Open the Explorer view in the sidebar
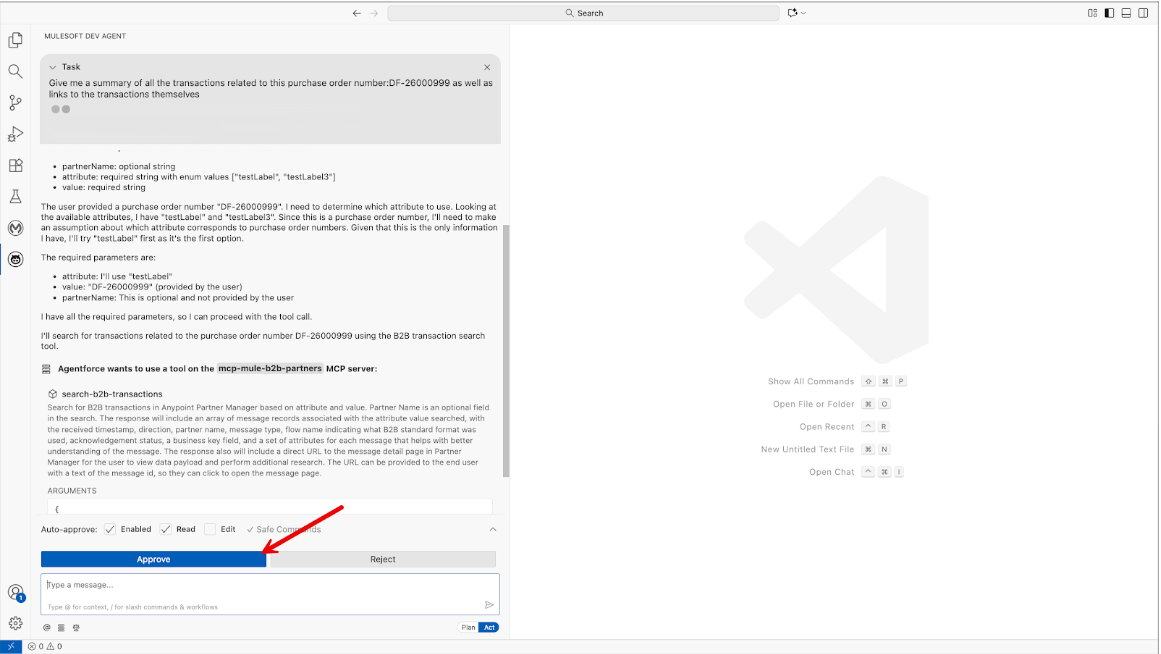The width and height of the screenshot is (1161, 654). [15, 40]
